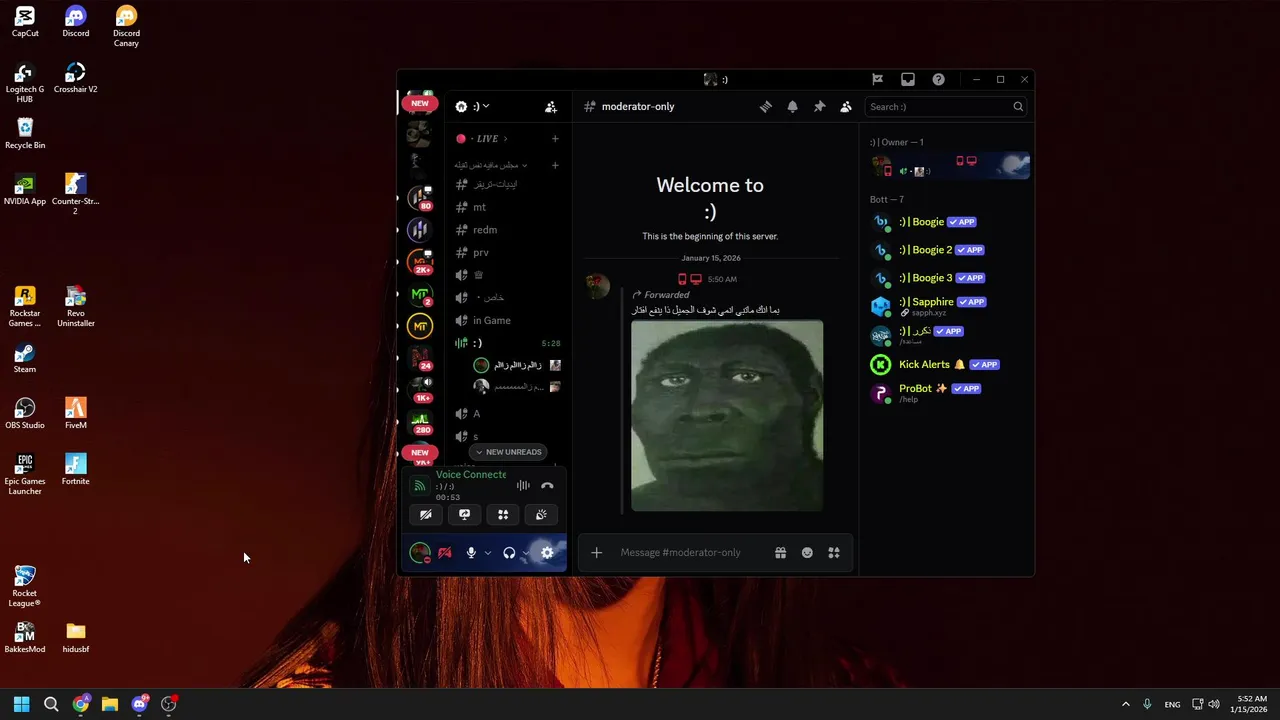Viewport: 1280px width, 720px height.
Task: Disconnect from voice call
Action: coord(547,486)
